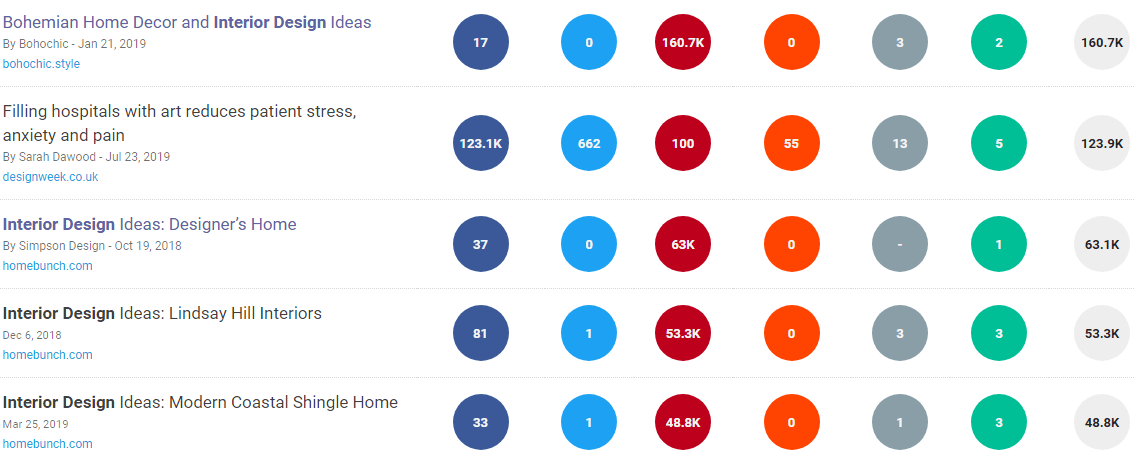This screenshot has height=463, width=1135.
Task: Click the green circle showing 5
Action: point(998,144)
